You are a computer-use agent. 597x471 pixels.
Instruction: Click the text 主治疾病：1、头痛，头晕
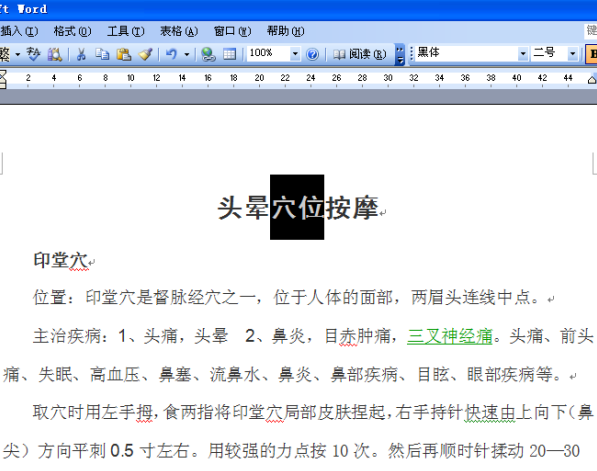(131, 337)
